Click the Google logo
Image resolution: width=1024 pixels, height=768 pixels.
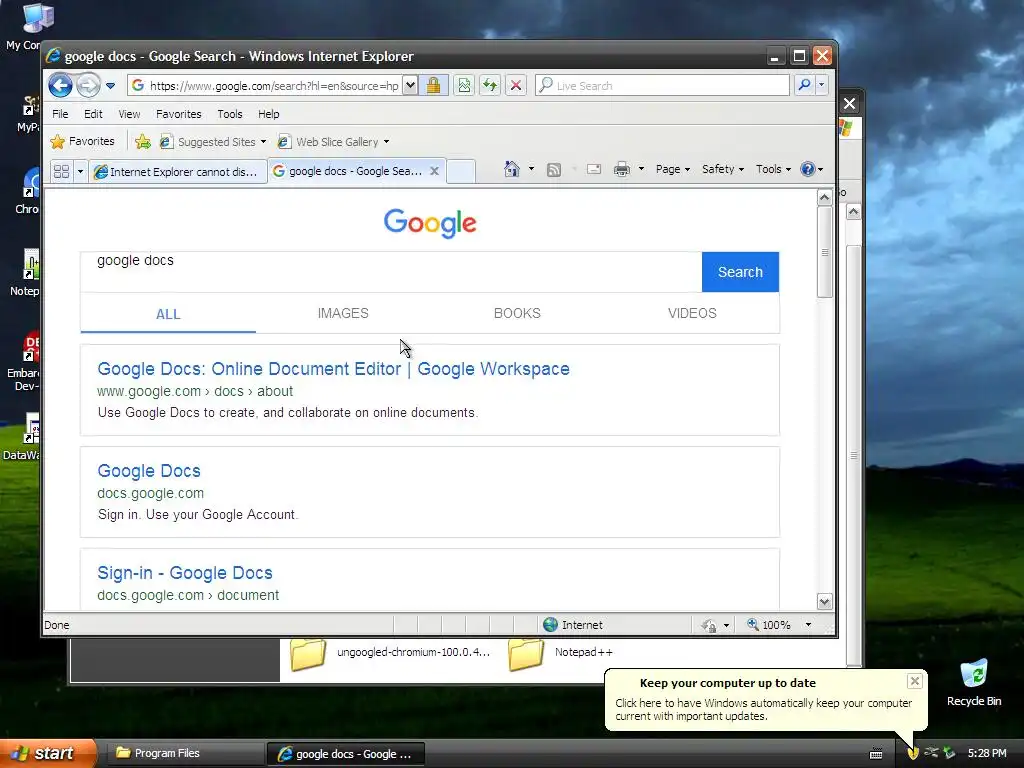[430, 223]
